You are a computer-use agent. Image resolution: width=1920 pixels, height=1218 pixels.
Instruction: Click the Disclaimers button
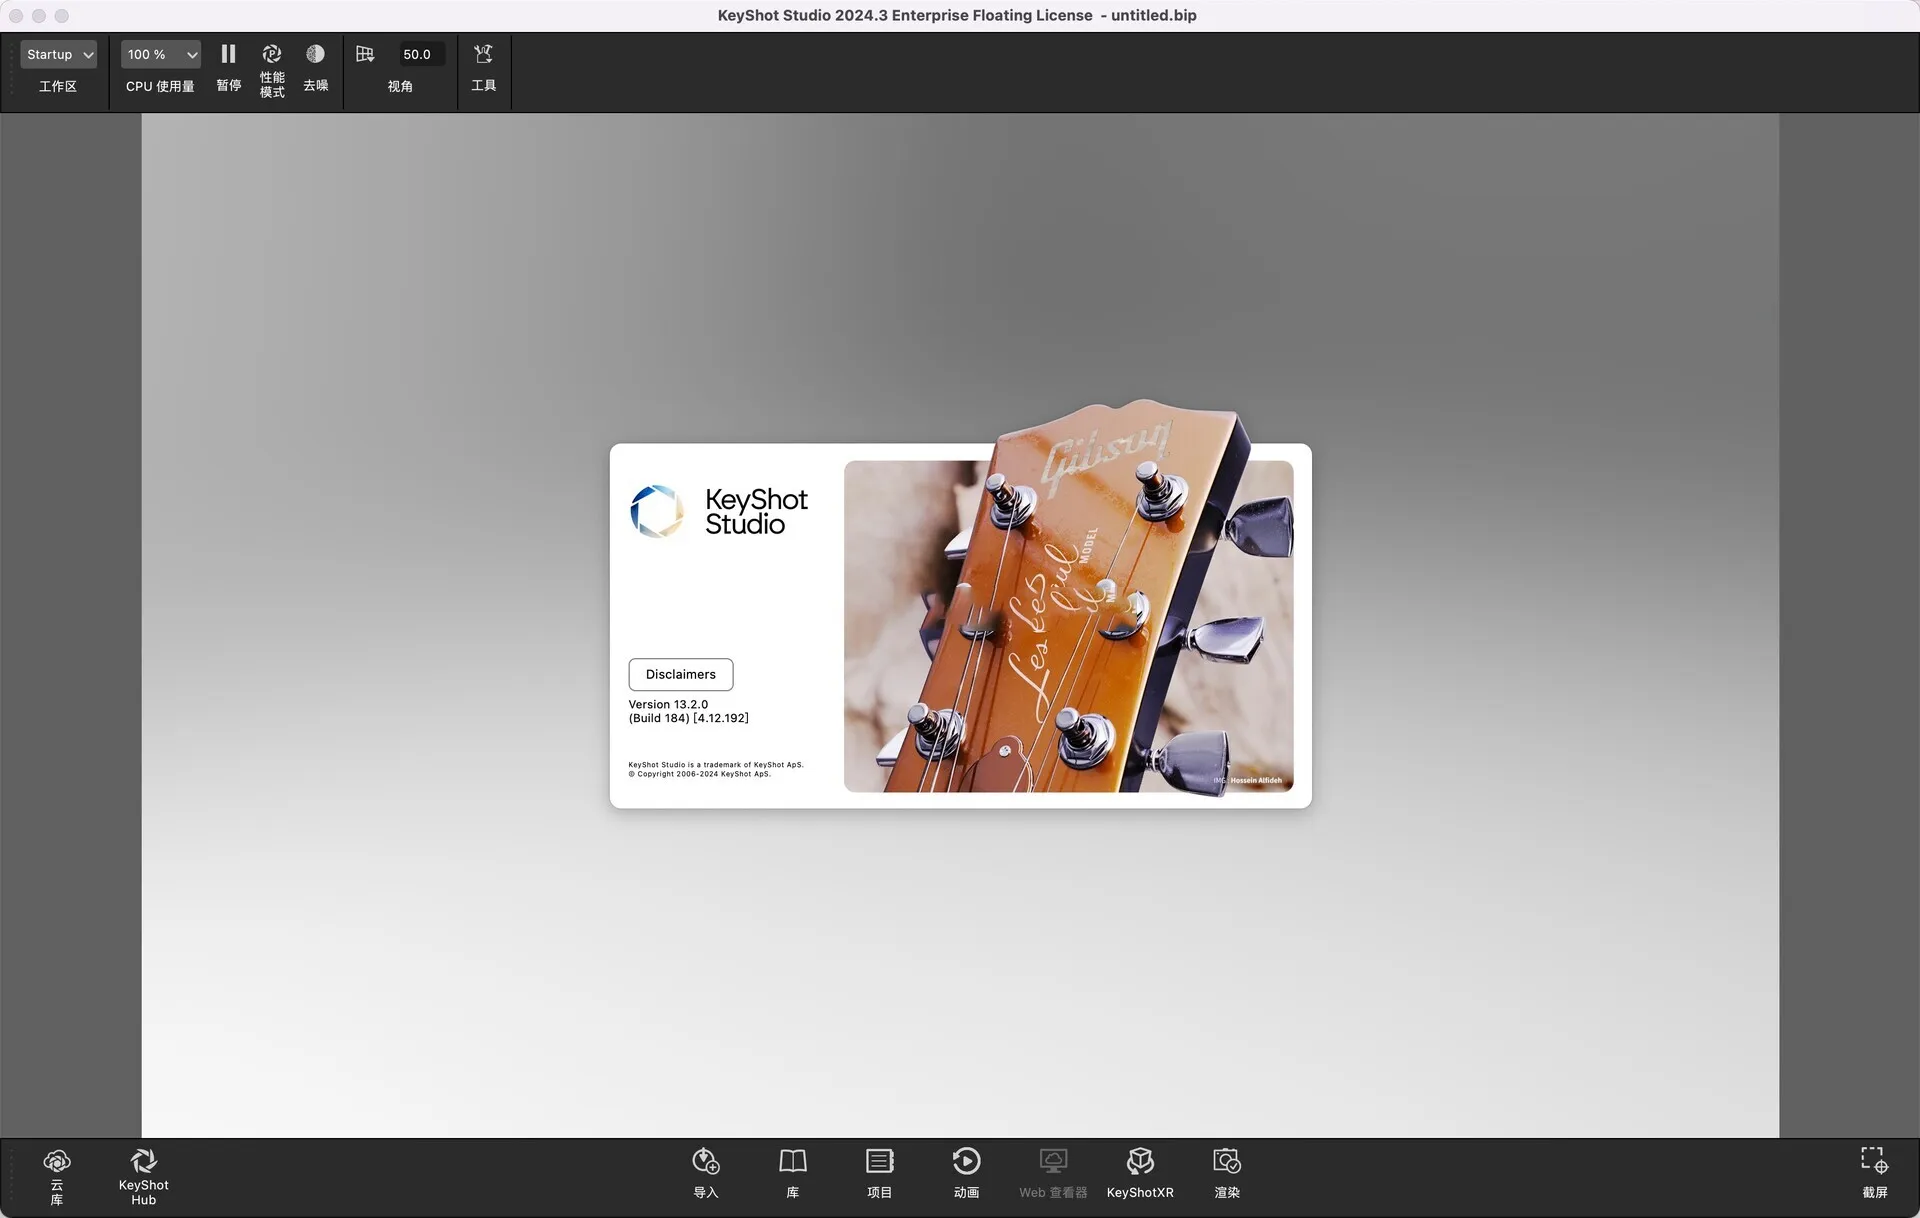click(x=680, y=674)
